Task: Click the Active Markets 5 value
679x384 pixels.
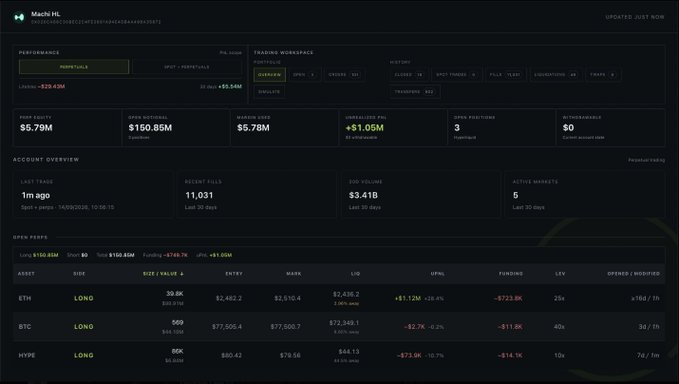Action: pyautogui.click(x=515, y=195)
